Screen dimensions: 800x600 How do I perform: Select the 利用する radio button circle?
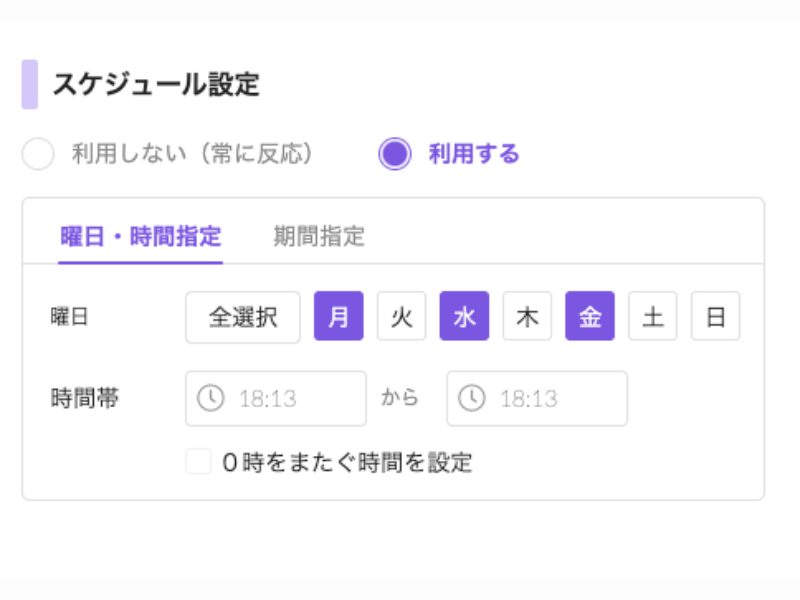point(395,154)
